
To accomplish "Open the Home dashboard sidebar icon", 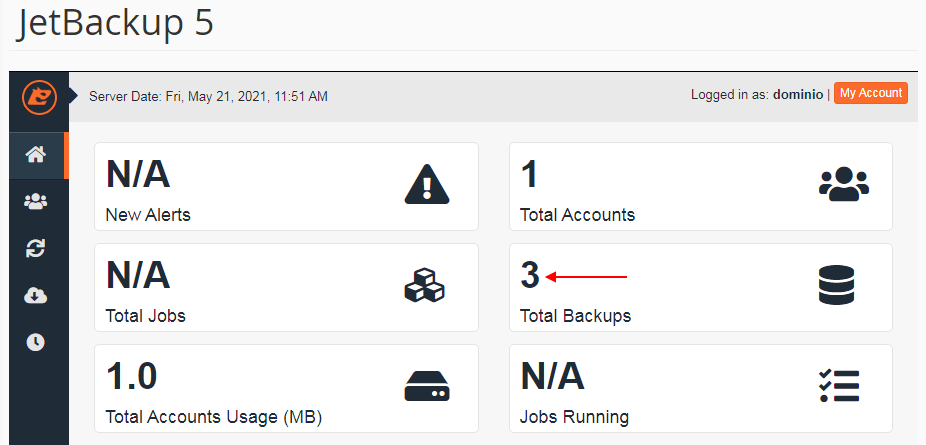I will click(35, 156).
